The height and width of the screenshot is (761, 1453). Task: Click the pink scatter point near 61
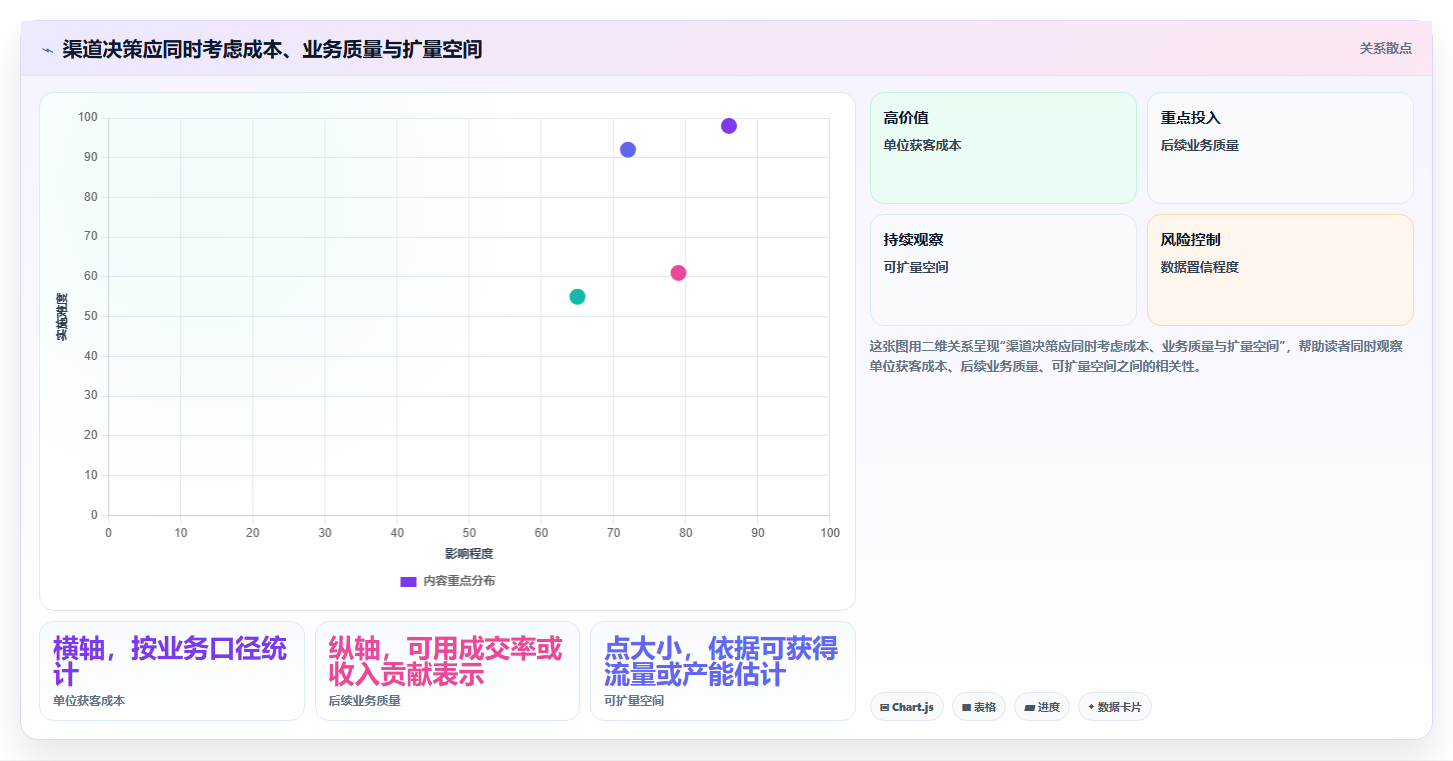pyautogui.click(x=678, y=273)
